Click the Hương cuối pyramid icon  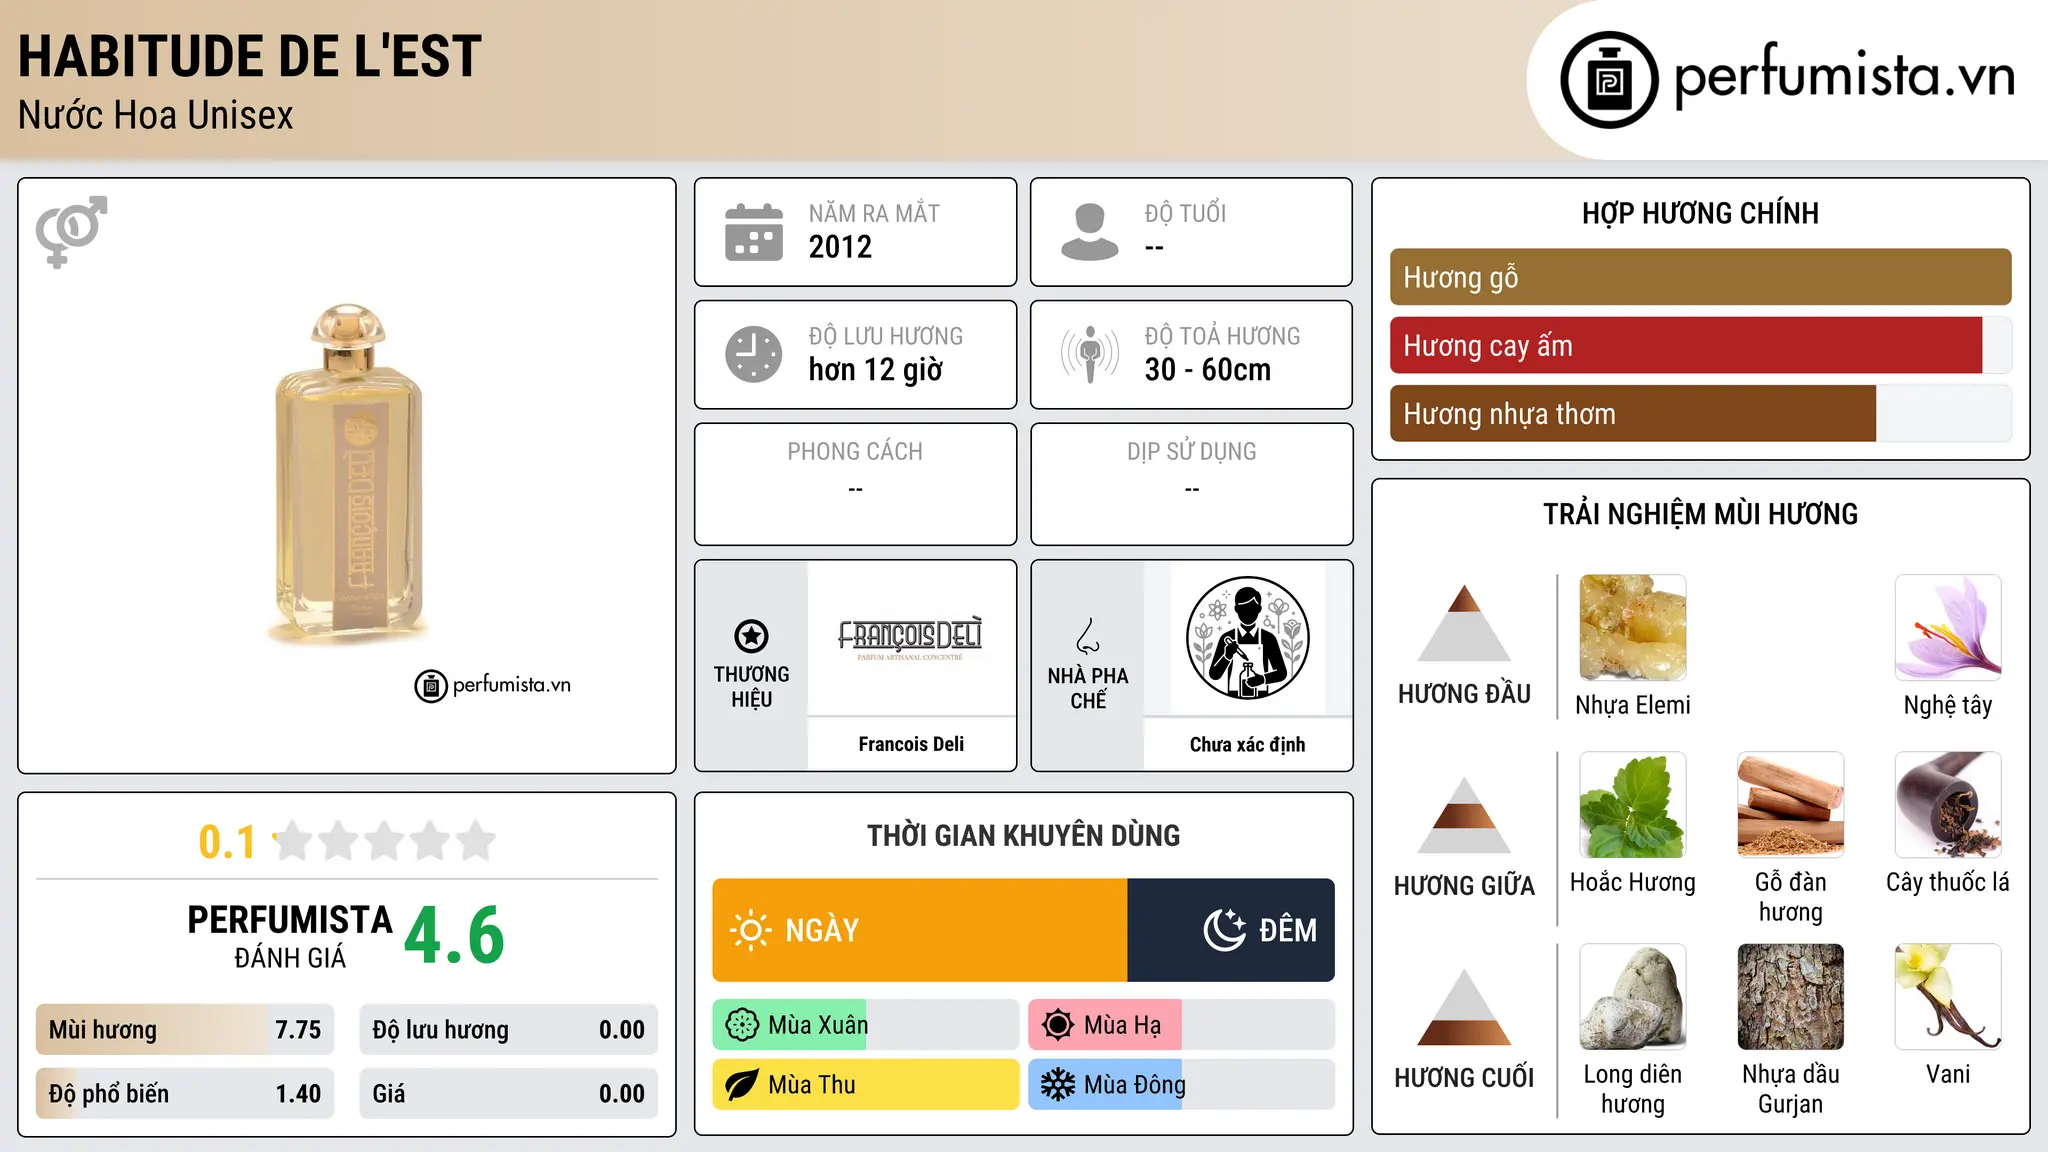point(1464,1007)
